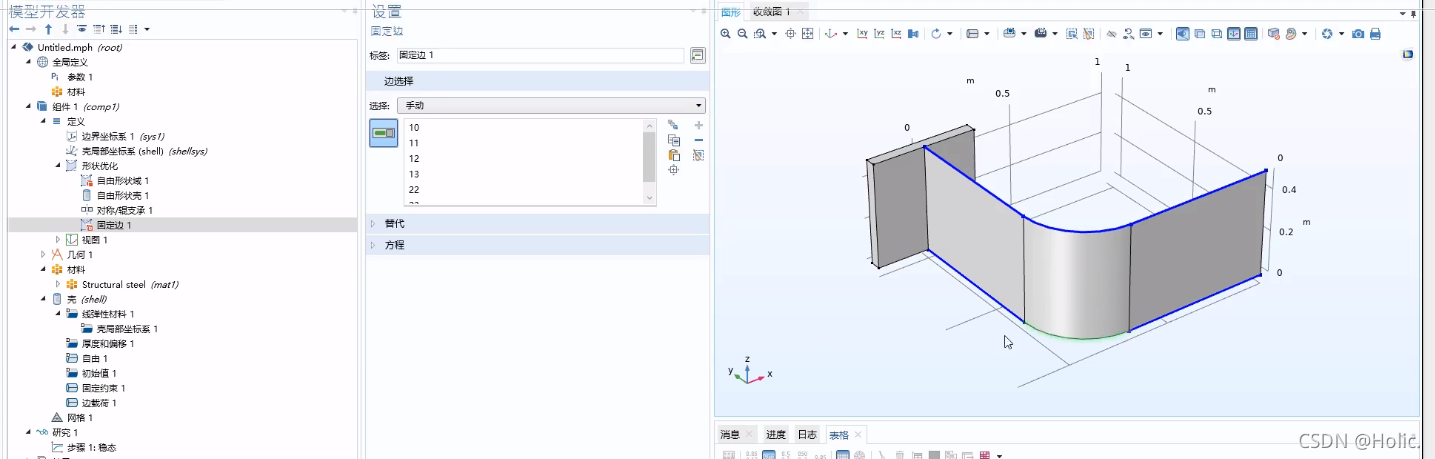
Task: Activate the zoom box tool
Action: [x=761, y=33]
